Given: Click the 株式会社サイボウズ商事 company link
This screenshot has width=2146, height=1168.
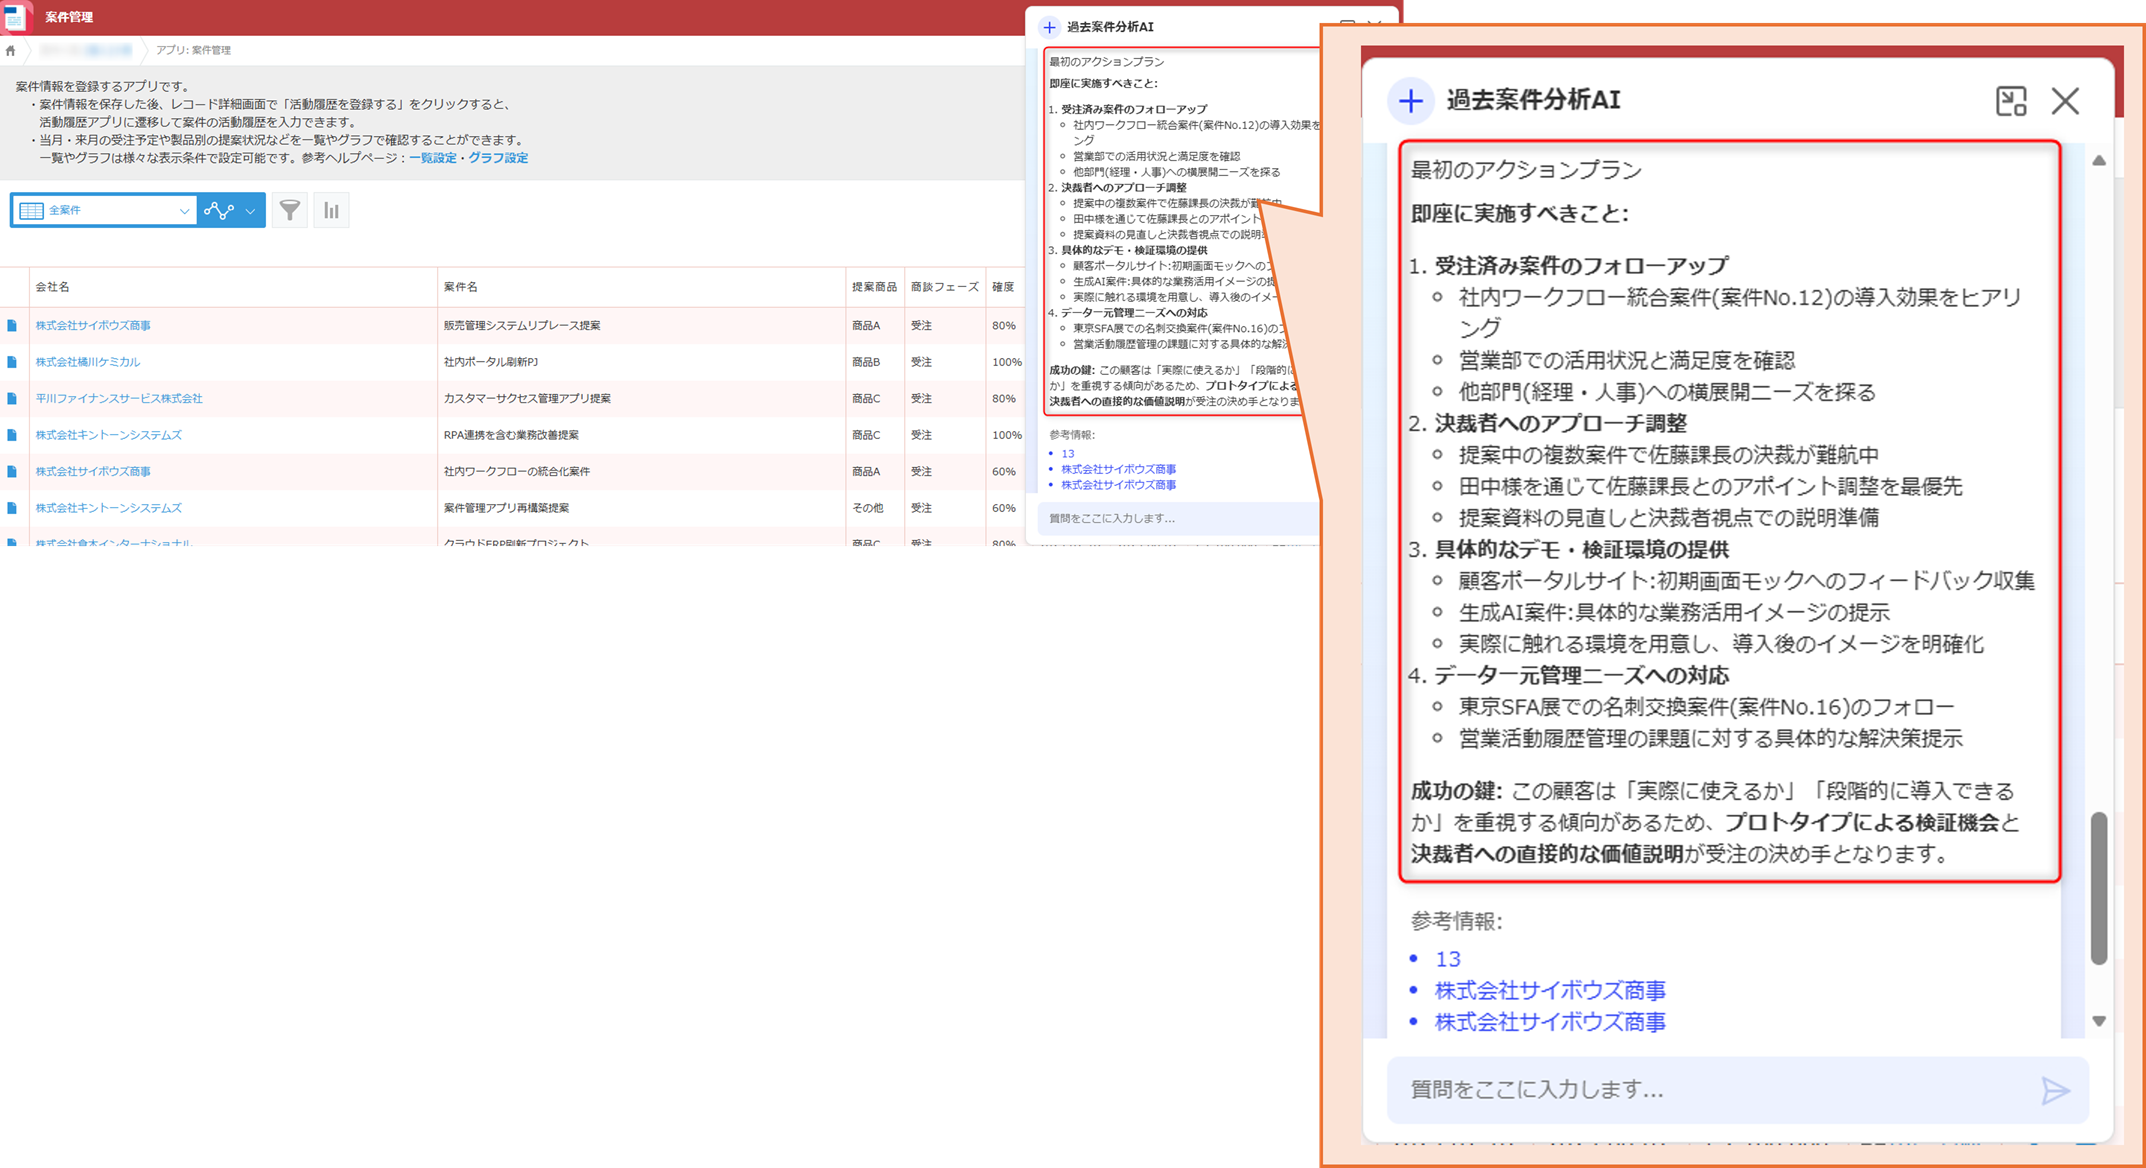Looking at the screenshot, I should coord(93,325).
